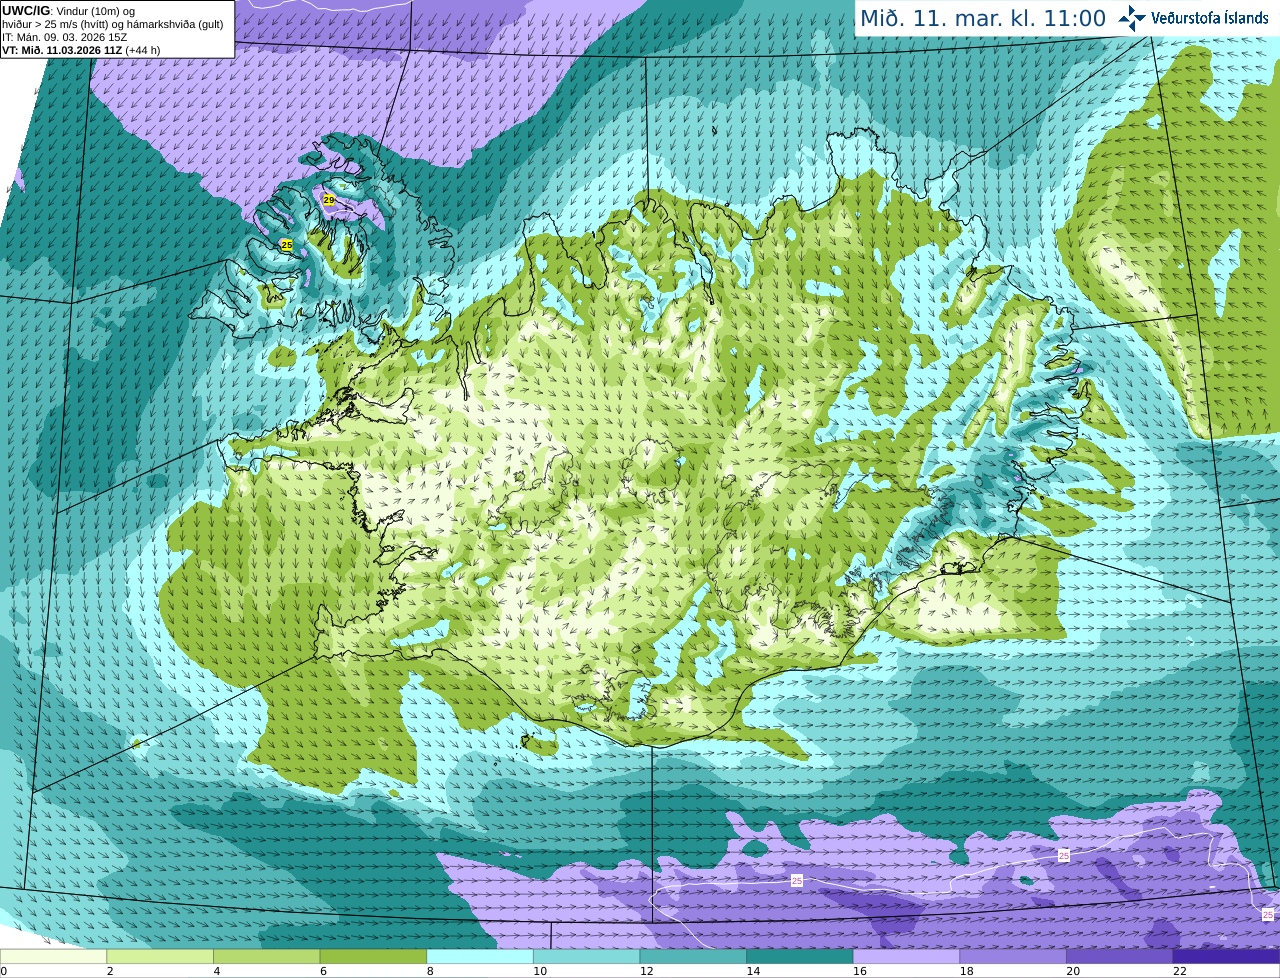
Task: Click the 'Veðurstofa Íslands' name text
Action: pos(1210,18)
